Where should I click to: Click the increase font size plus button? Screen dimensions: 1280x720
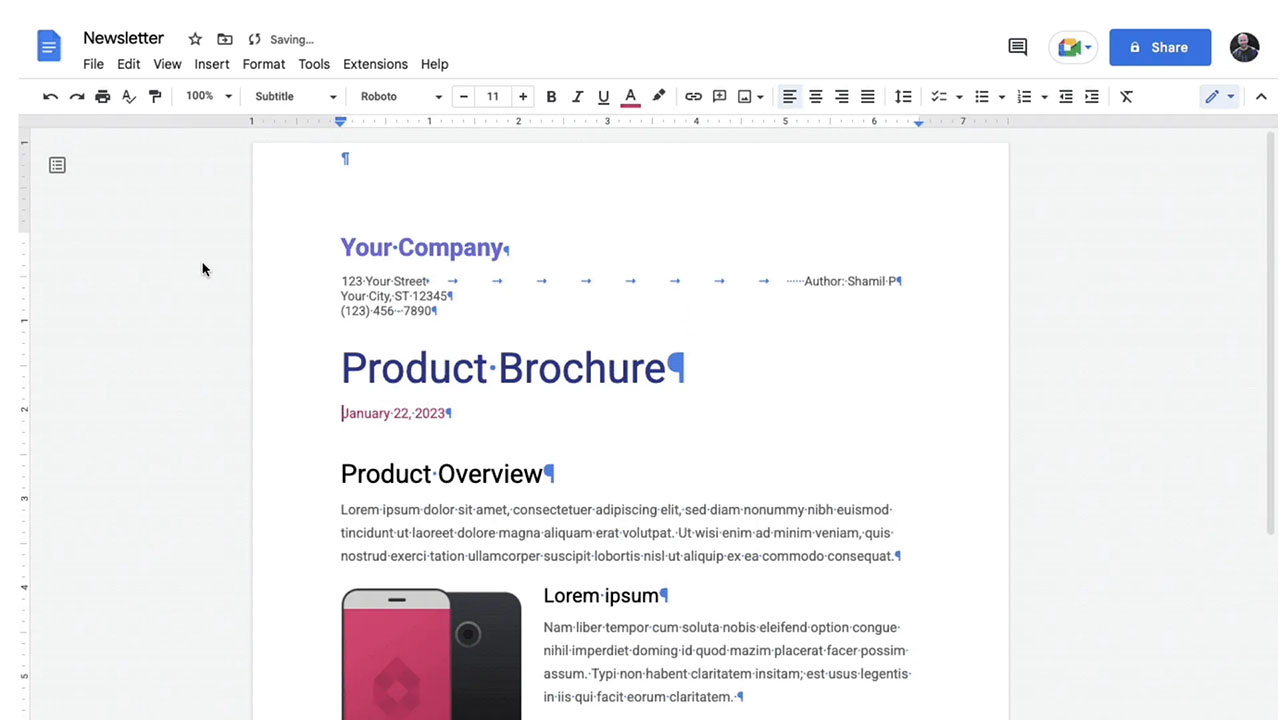(522, 97)
